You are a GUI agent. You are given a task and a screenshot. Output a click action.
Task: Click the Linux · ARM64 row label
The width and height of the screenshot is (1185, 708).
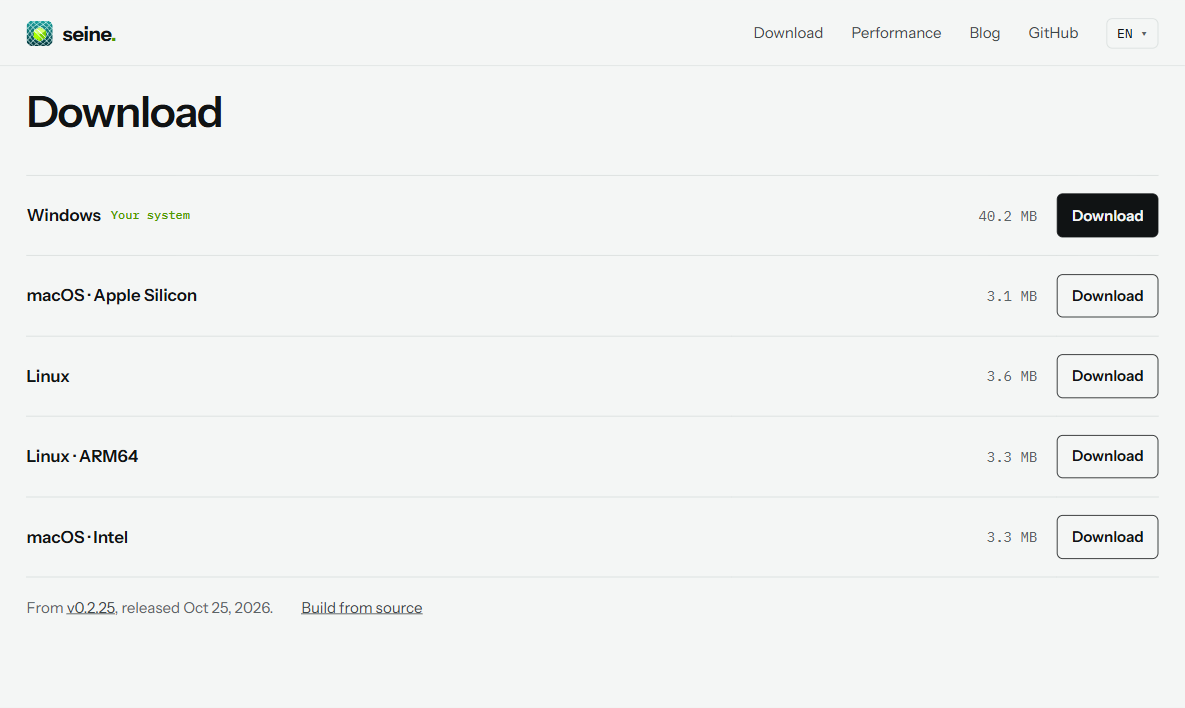point(82,456)
